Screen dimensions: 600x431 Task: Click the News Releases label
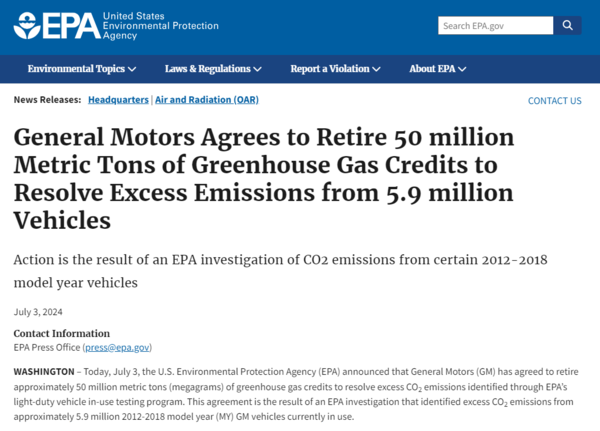click(47, 100)
